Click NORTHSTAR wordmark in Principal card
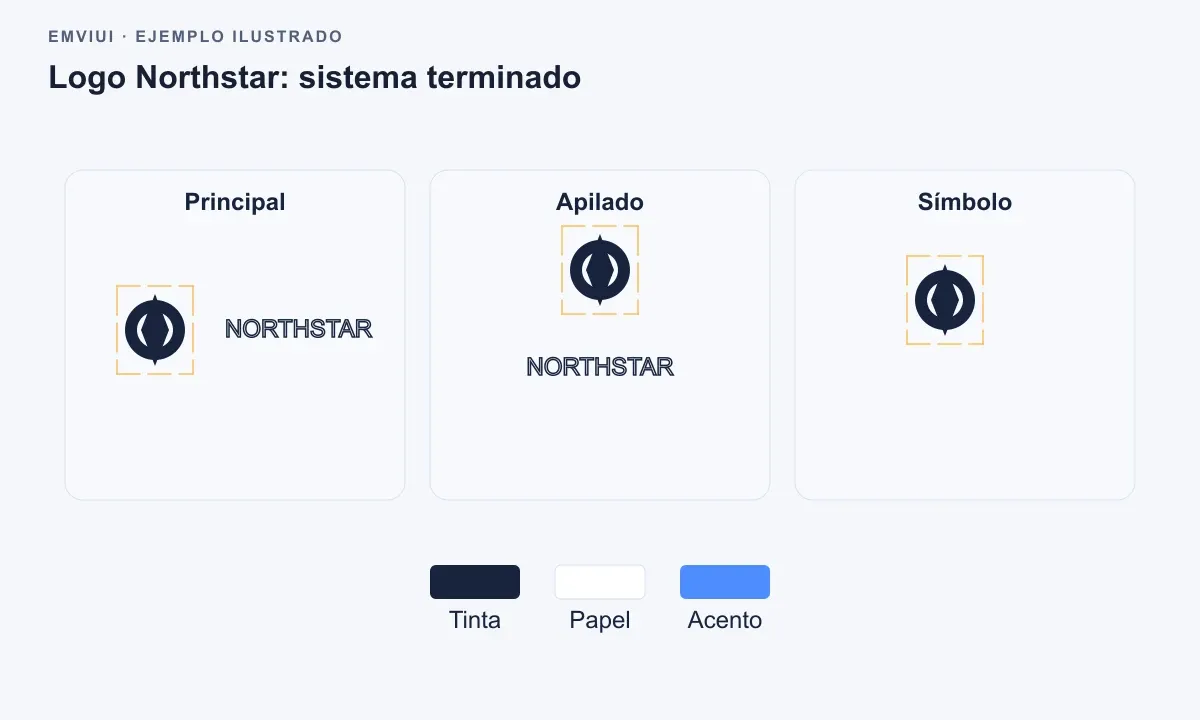The image size is (1200, 720). (x=299, y=328)
